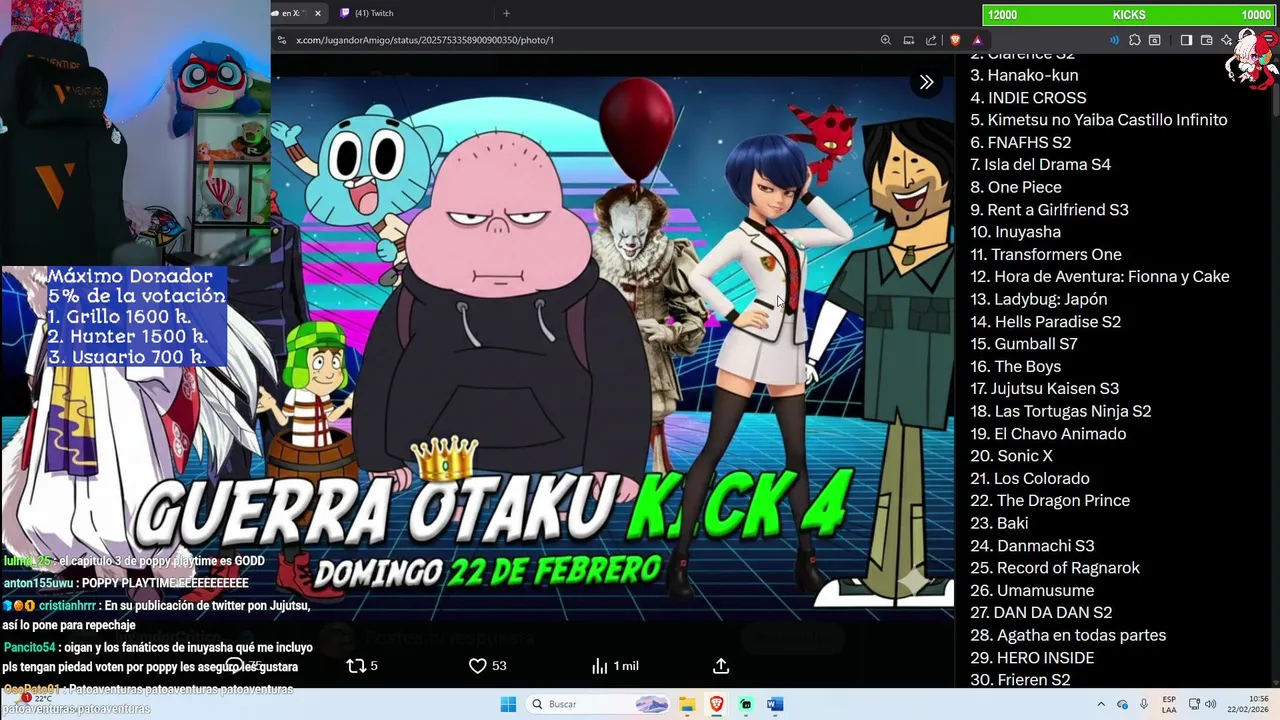Click the media control icon beside extensions
The width and height of the screenshot is (1280, 720).
click(x=1155, y=40)
